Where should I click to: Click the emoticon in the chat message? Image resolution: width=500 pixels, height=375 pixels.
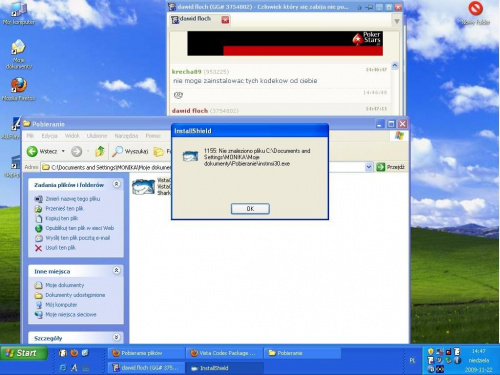point(178,95)
